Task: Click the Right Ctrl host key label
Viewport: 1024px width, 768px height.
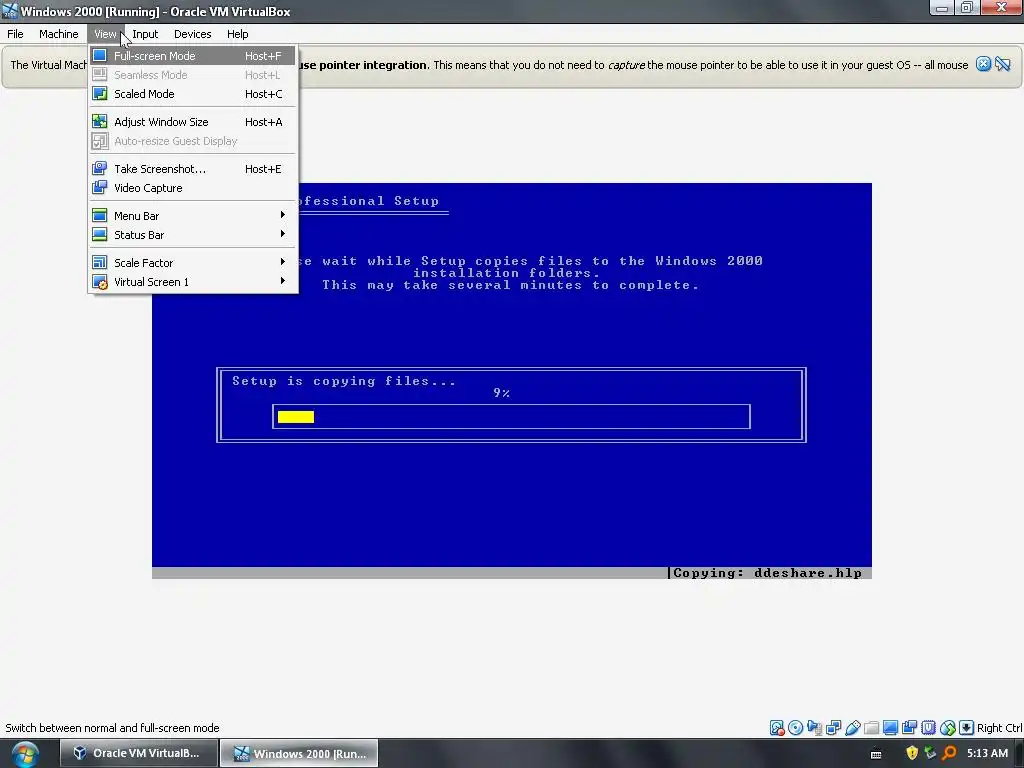Action: click(999, 728)
